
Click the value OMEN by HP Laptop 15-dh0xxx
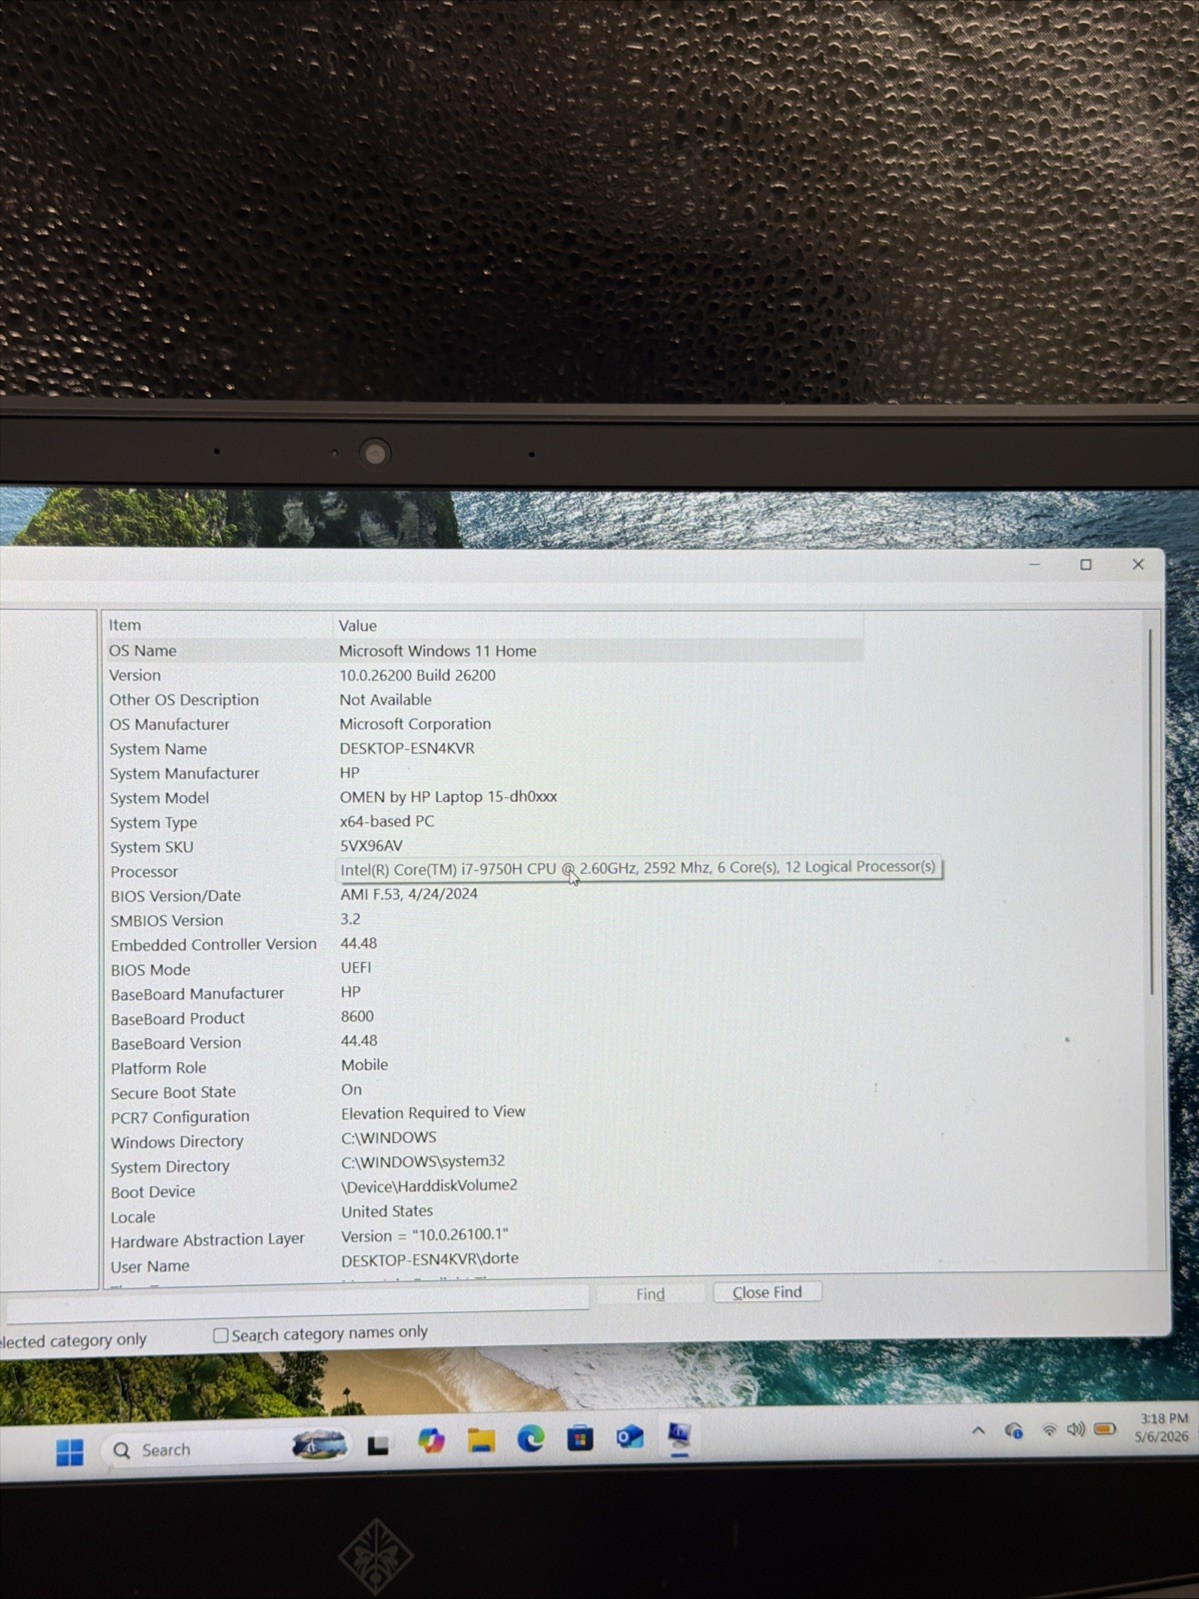point(448,797)
